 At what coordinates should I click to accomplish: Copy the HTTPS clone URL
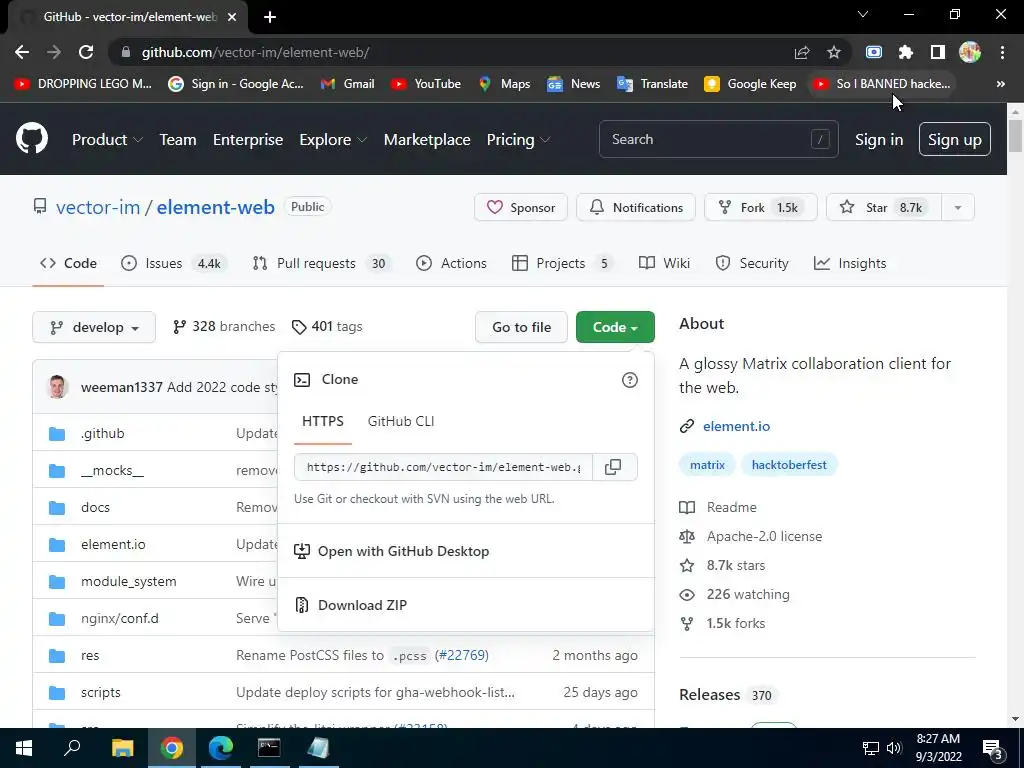click(x=613, y=467)
